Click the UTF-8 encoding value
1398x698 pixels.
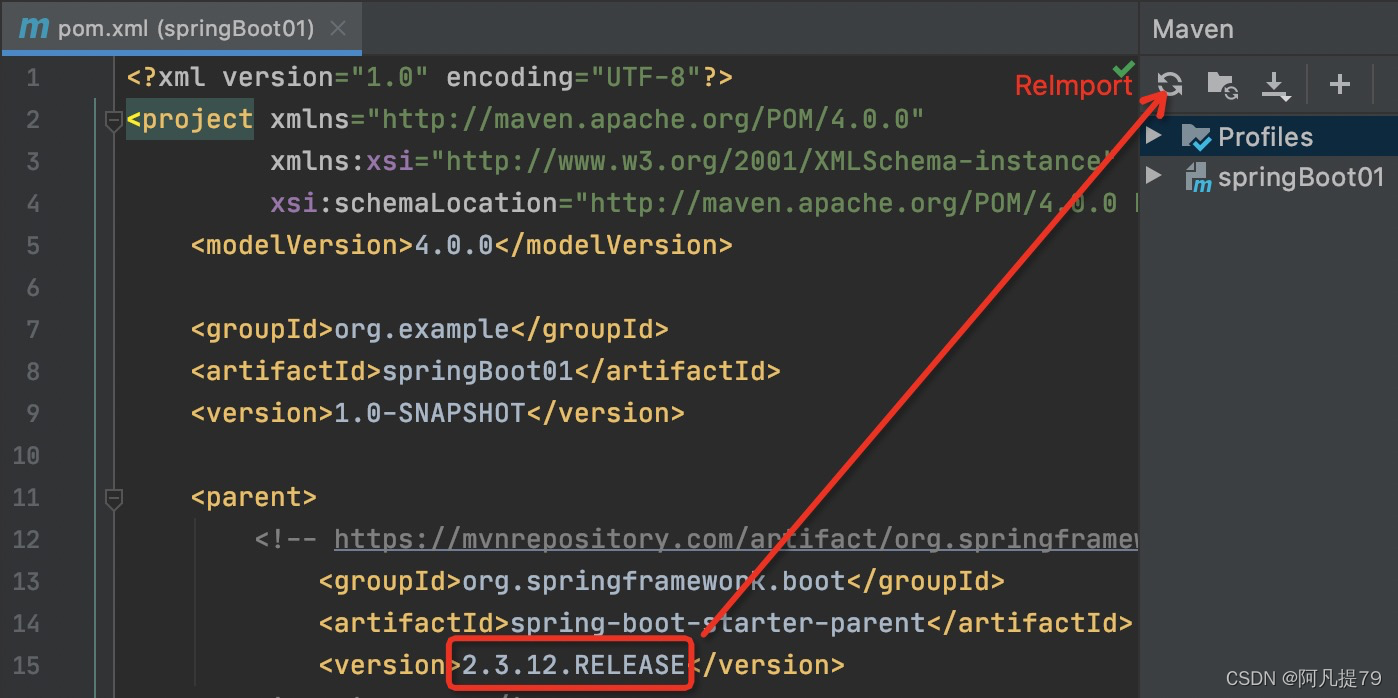click(x=645, y=78)
